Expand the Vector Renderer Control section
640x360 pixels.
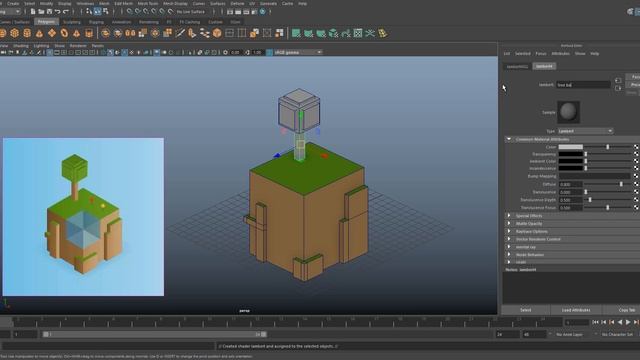pos(509,239)
